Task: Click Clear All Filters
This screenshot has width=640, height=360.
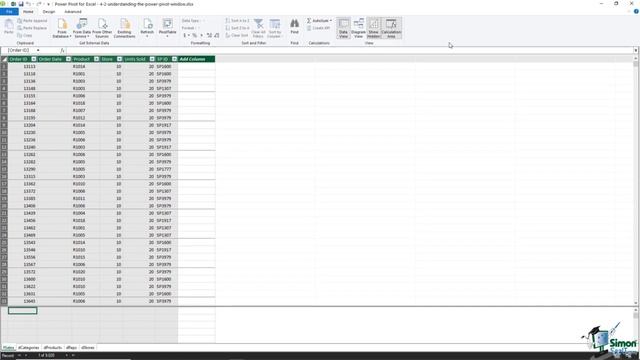Action: click(x=258, y=28)
